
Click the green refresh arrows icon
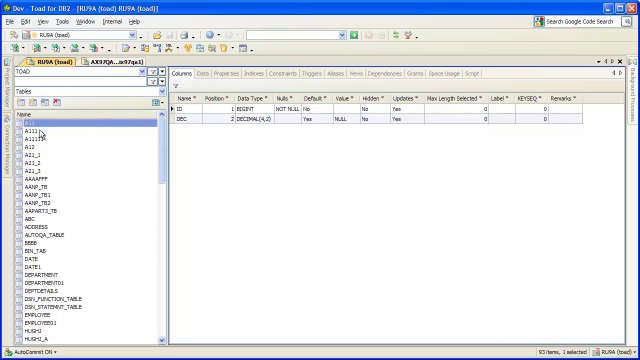[396, 35]
